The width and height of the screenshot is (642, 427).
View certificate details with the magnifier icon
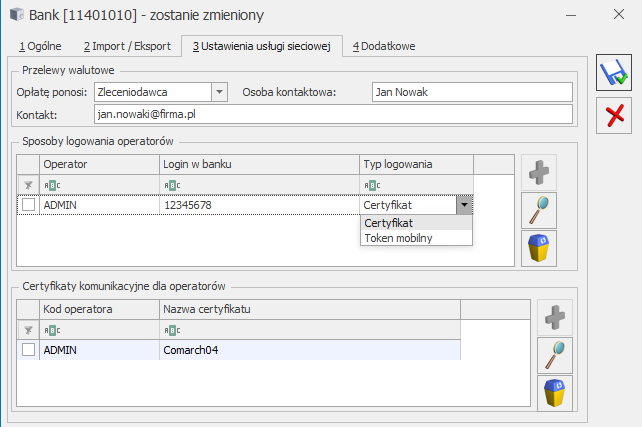click(555, 355)
